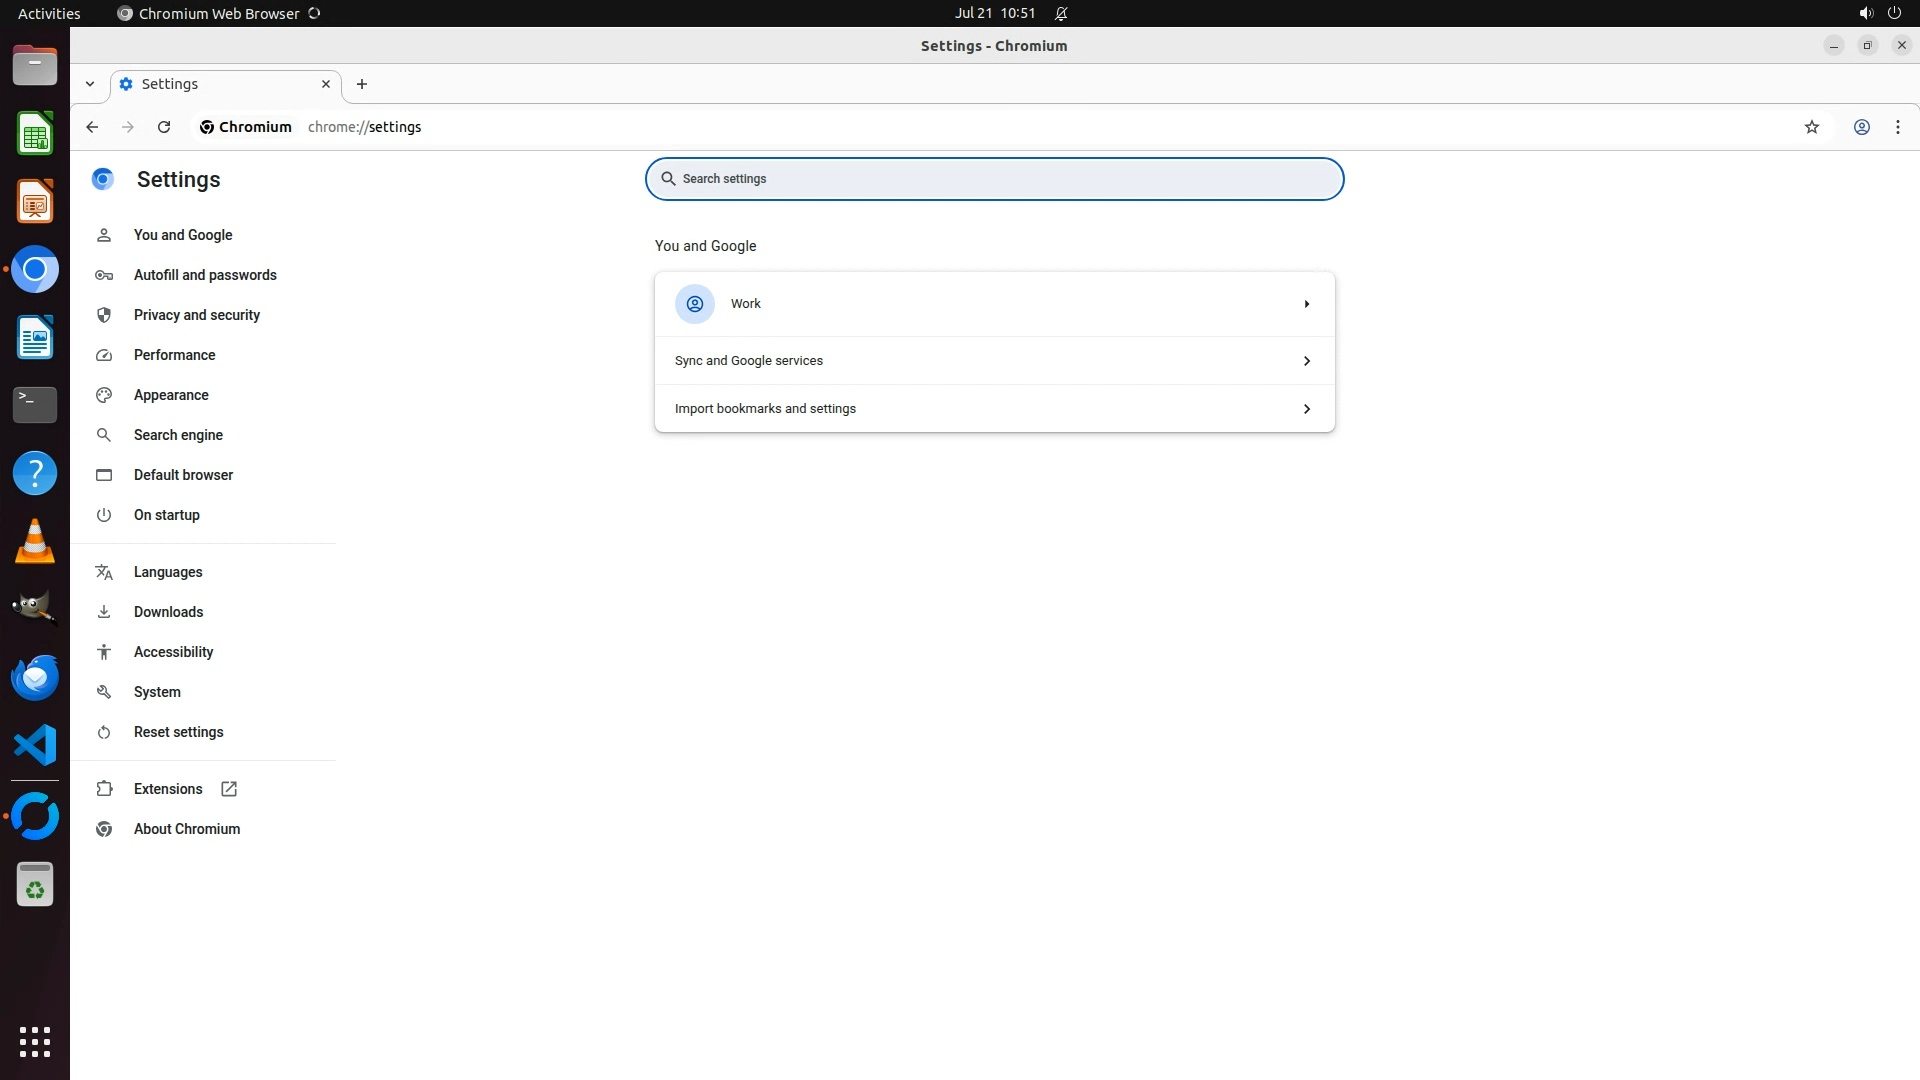Open Sync and Google services chevron

[x=1306, y=361]
